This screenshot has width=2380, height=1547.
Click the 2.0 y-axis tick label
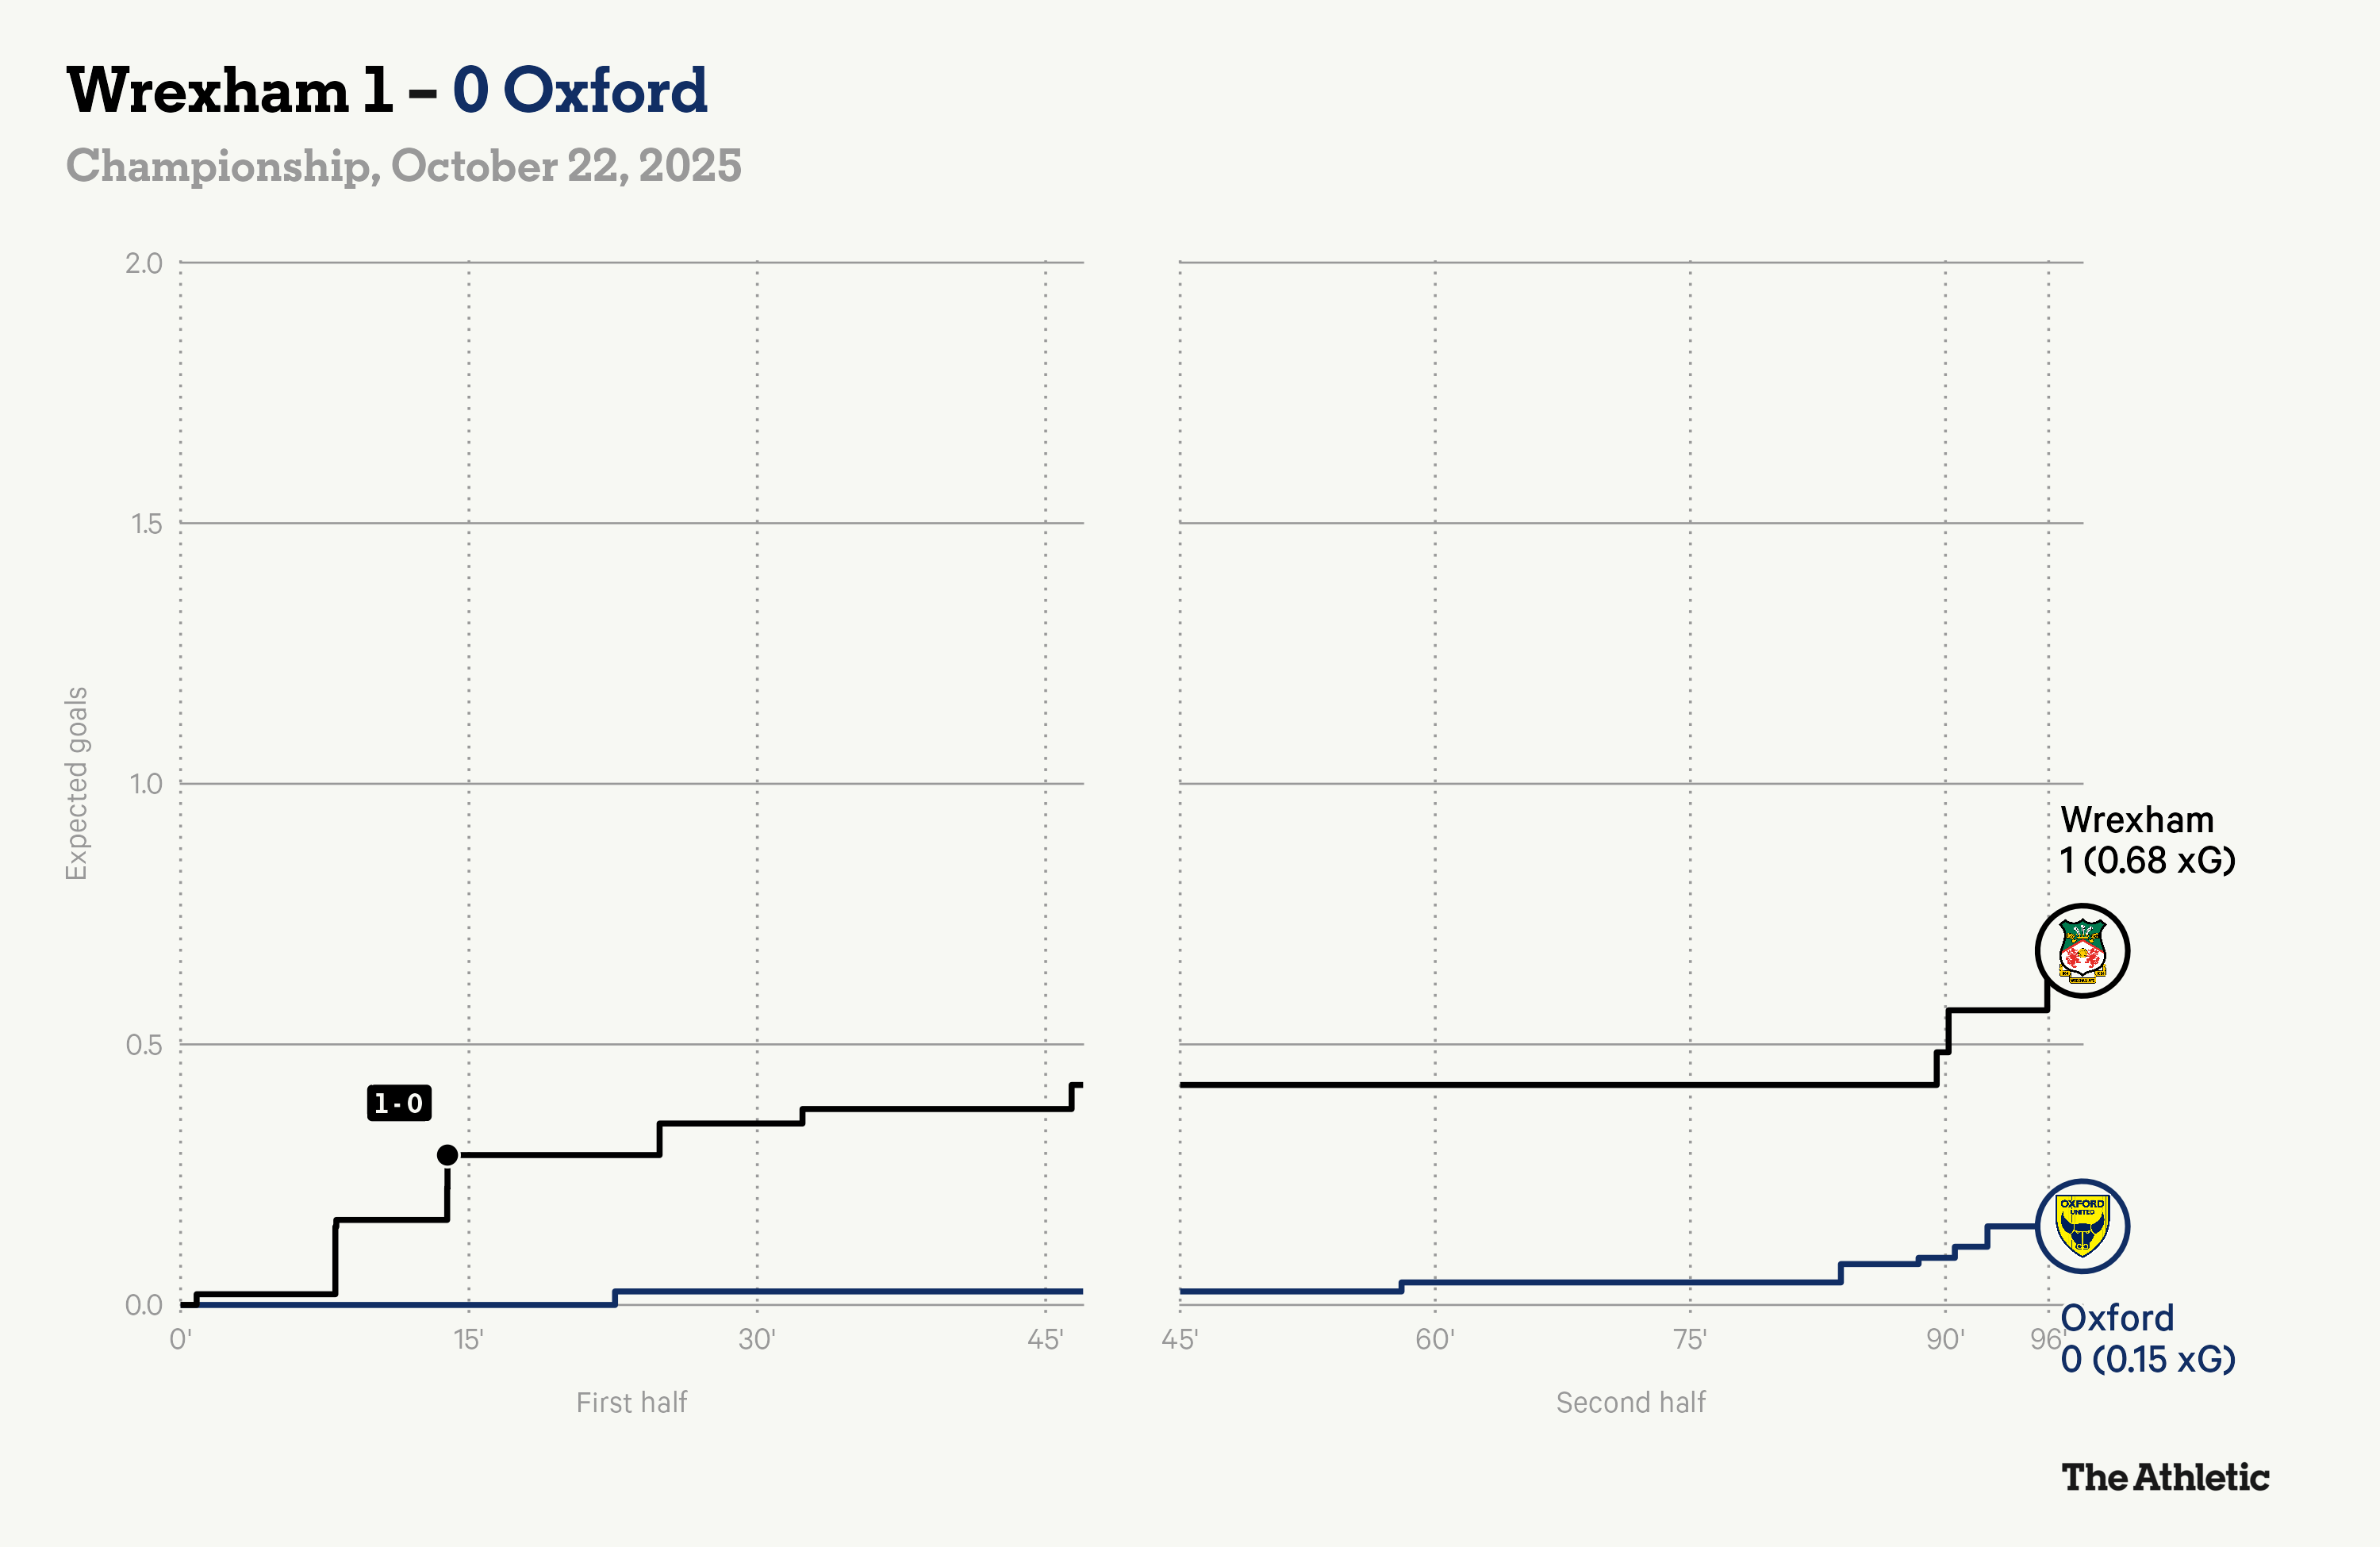pos(143,263)
